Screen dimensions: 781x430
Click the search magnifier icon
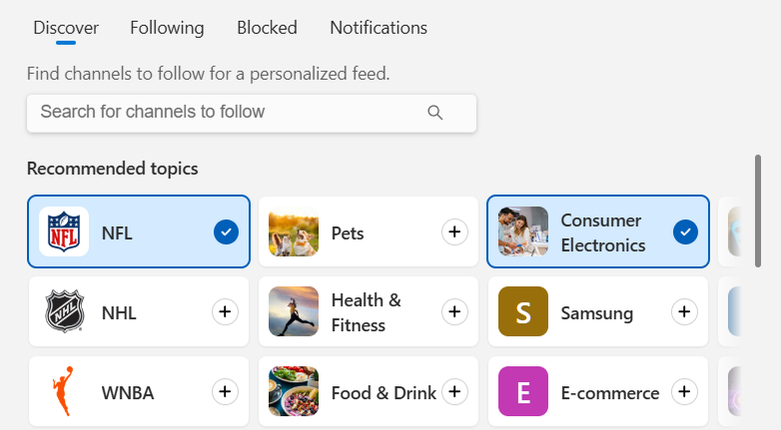pyautogui.click(x=435, y=112)
